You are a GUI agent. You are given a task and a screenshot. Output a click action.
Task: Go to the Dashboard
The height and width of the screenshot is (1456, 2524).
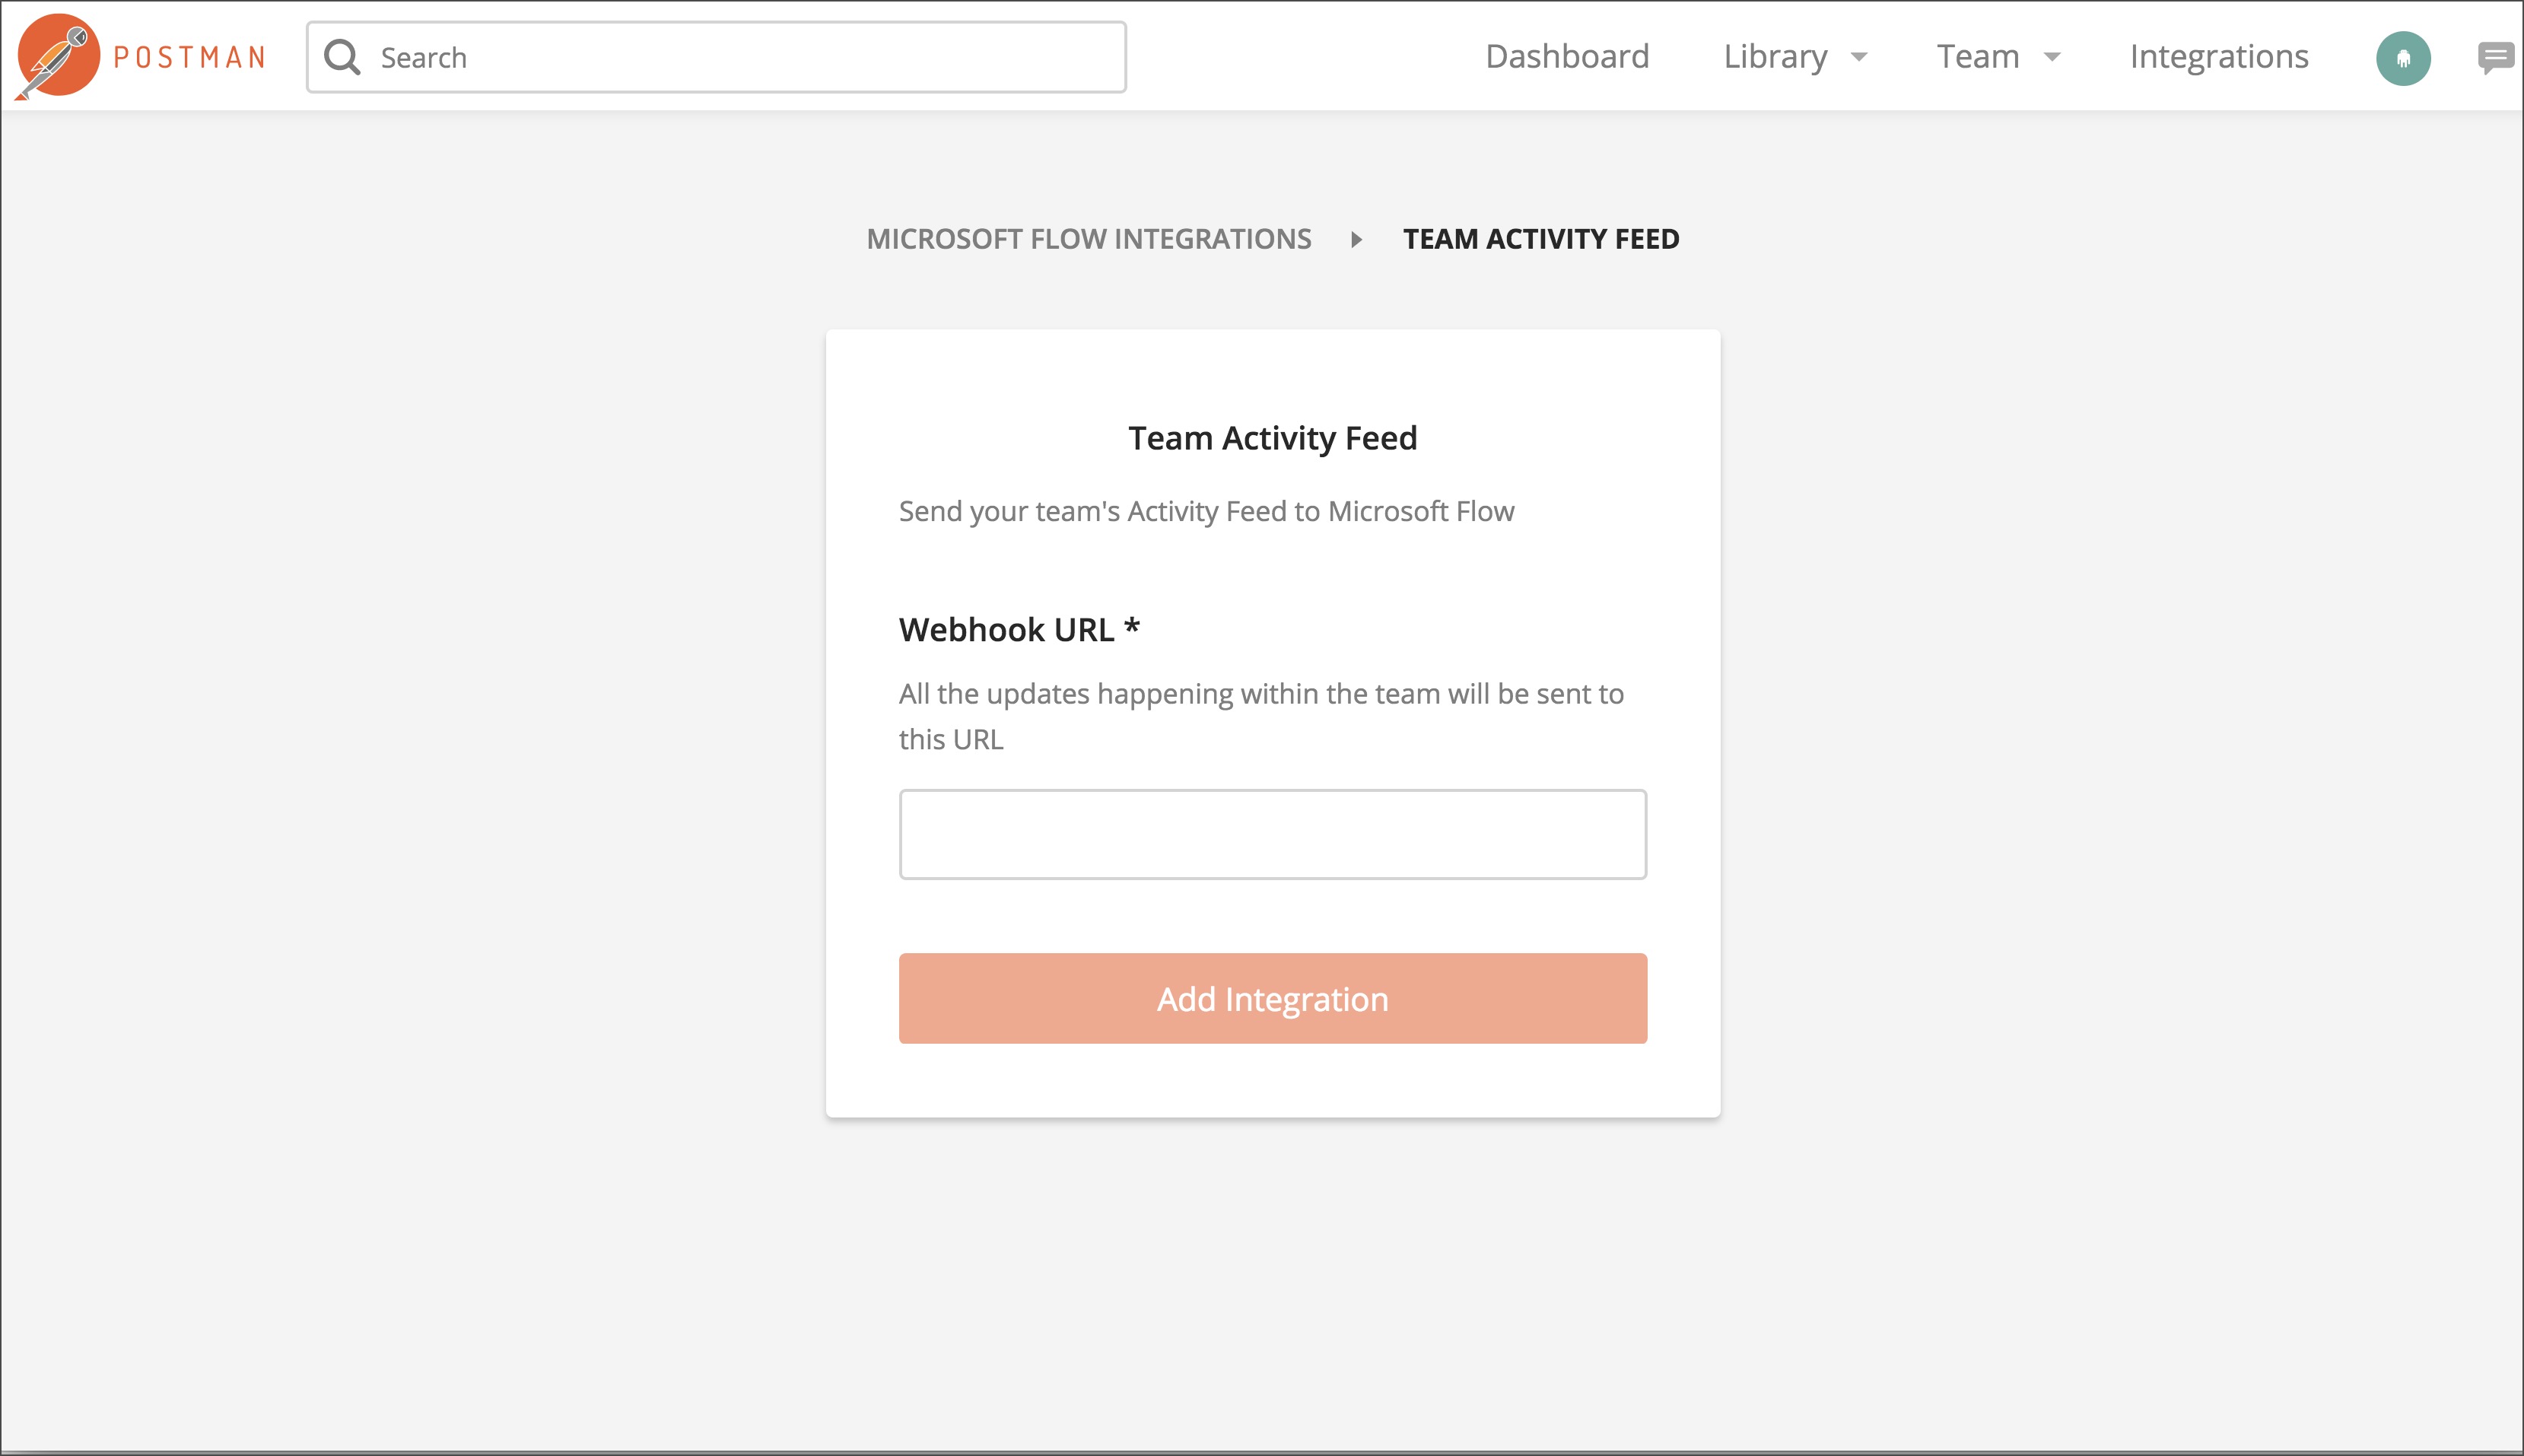click(x=1566, y=56)
